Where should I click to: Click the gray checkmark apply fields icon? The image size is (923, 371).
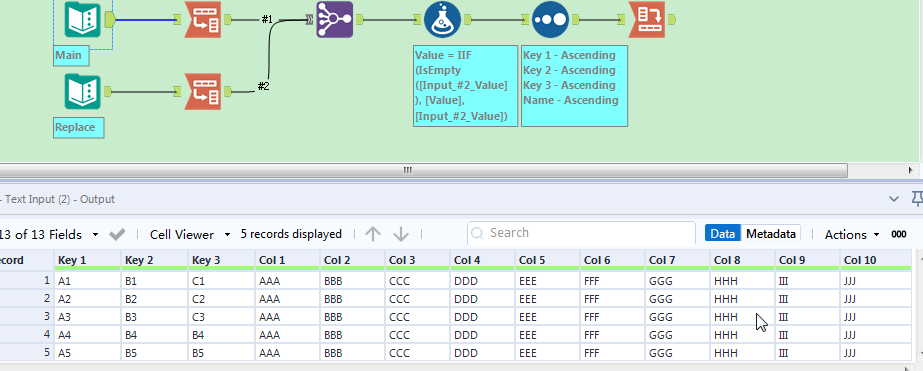(x=117, y=234)
